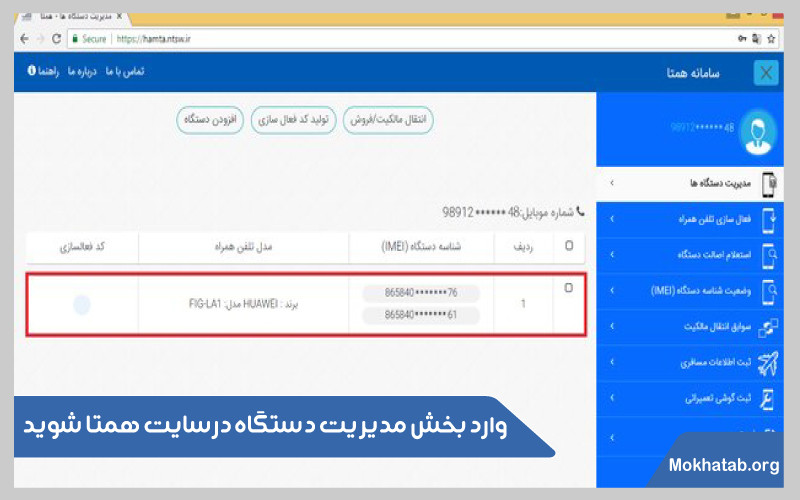Open the تماس با ما link
800x500 pixels.
tap(125, 71)
